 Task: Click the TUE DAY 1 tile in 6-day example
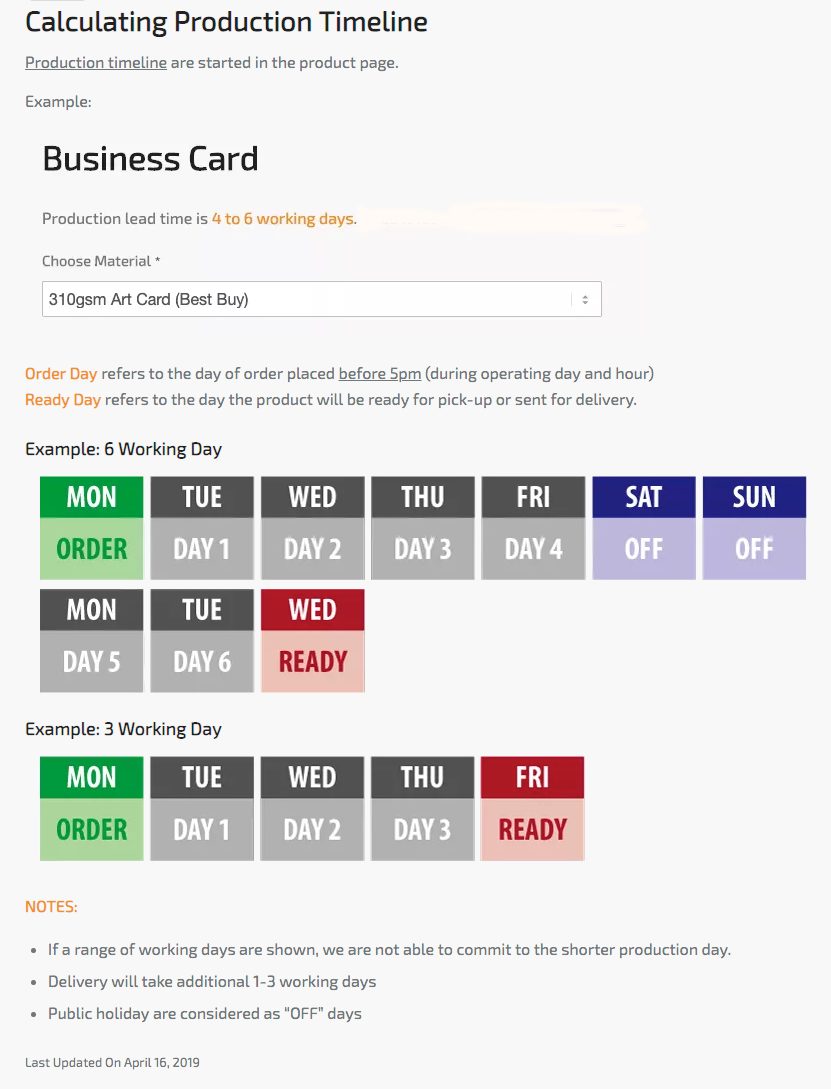click(x=202, y=528)
